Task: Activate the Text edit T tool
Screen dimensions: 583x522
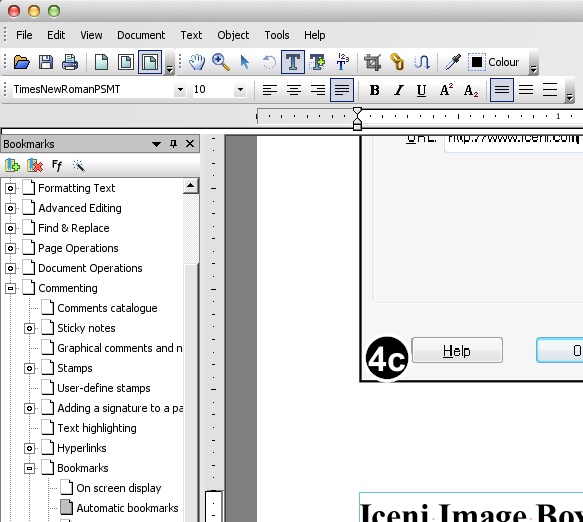Action: (x=293, y=62)
